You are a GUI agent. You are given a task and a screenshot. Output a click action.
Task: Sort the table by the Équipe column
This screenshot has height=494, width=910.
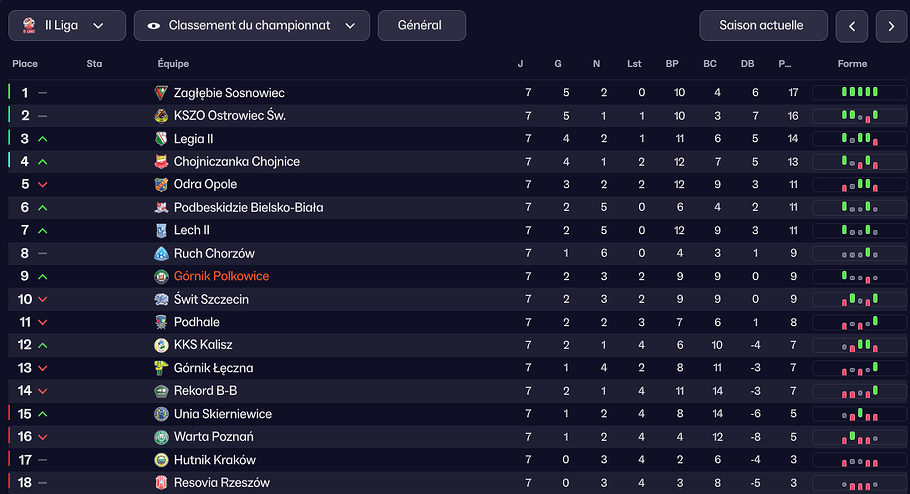pyautogui.click(x=173, y=64)
